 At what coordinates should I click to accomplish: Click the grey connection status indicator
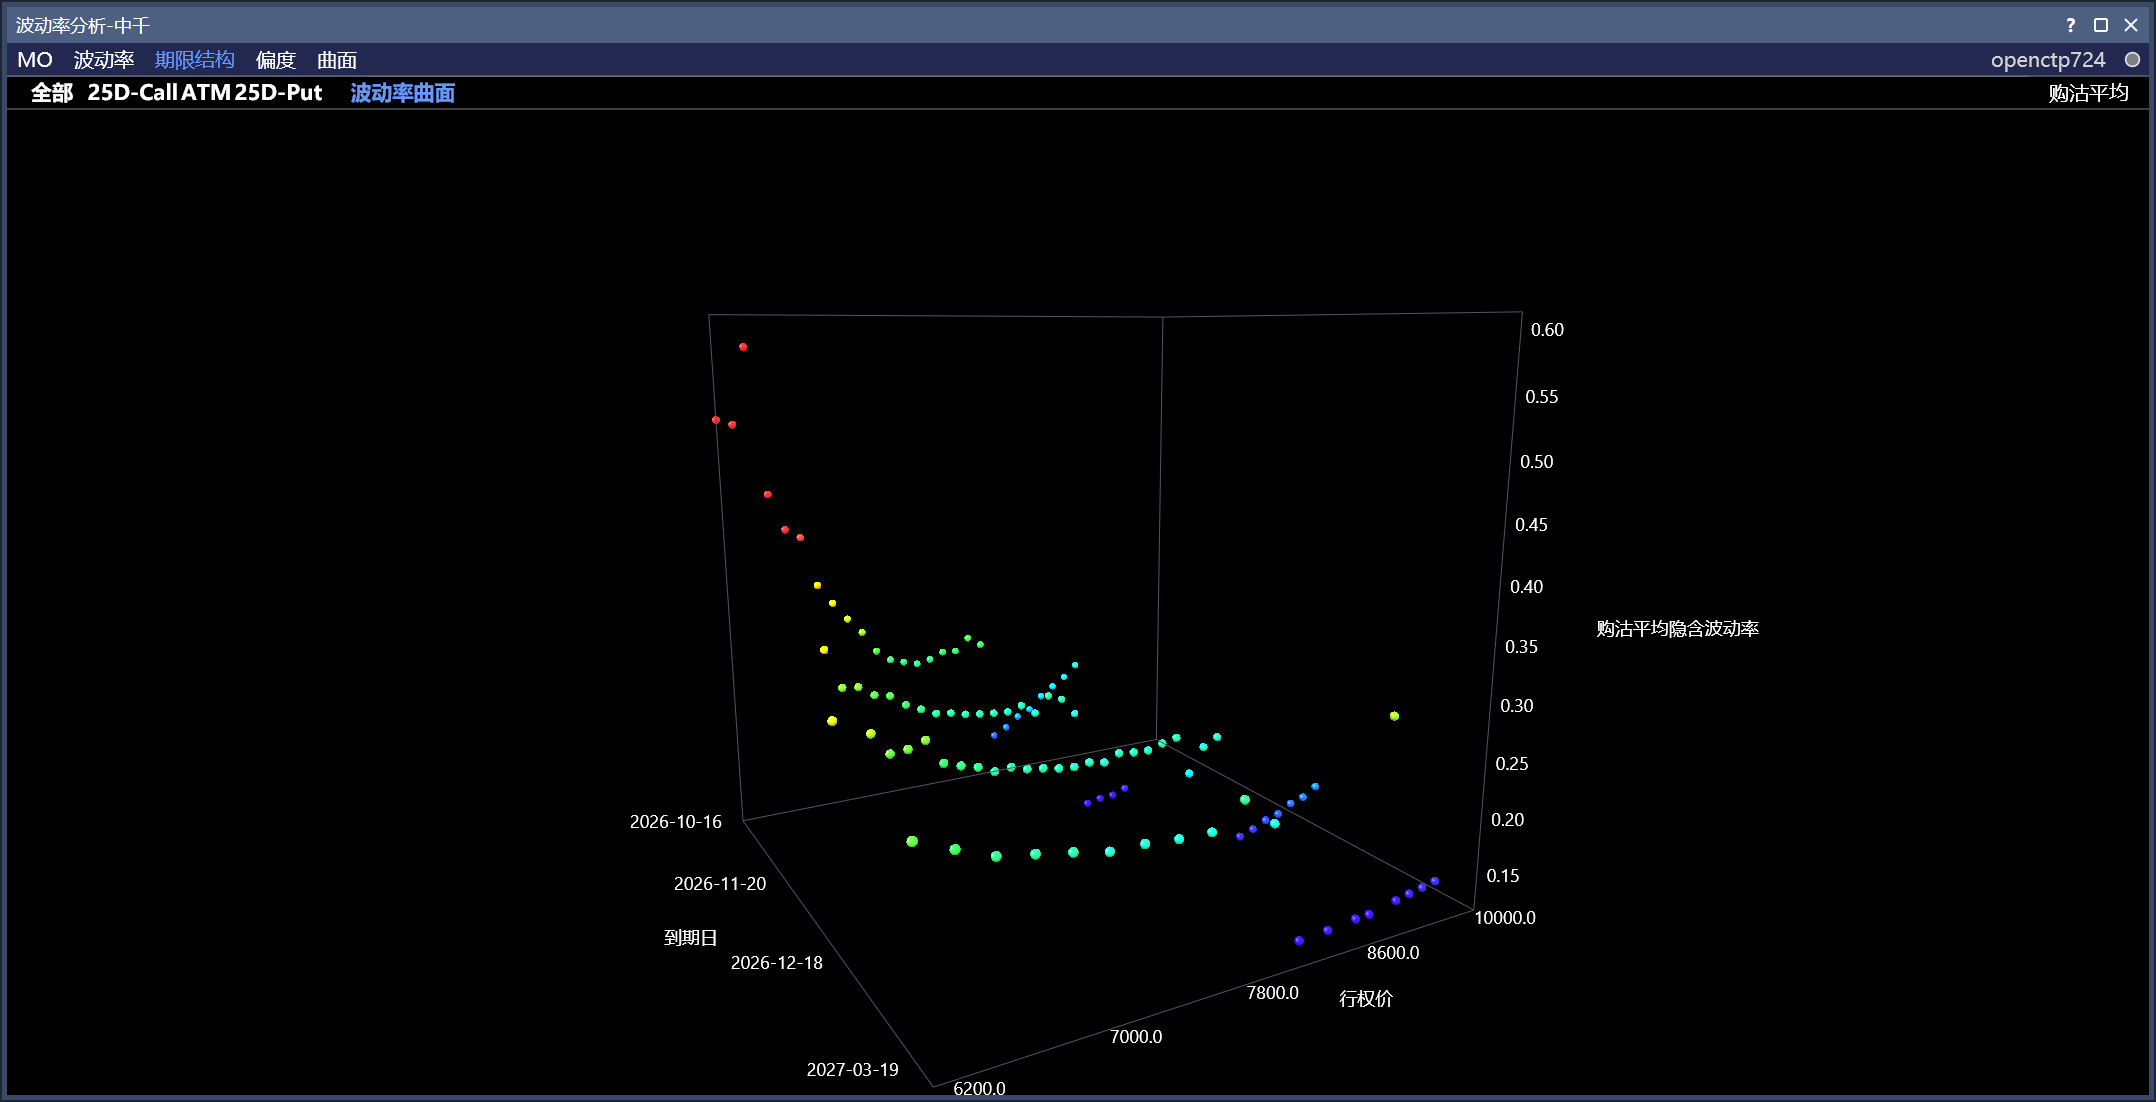point(2132,60)
